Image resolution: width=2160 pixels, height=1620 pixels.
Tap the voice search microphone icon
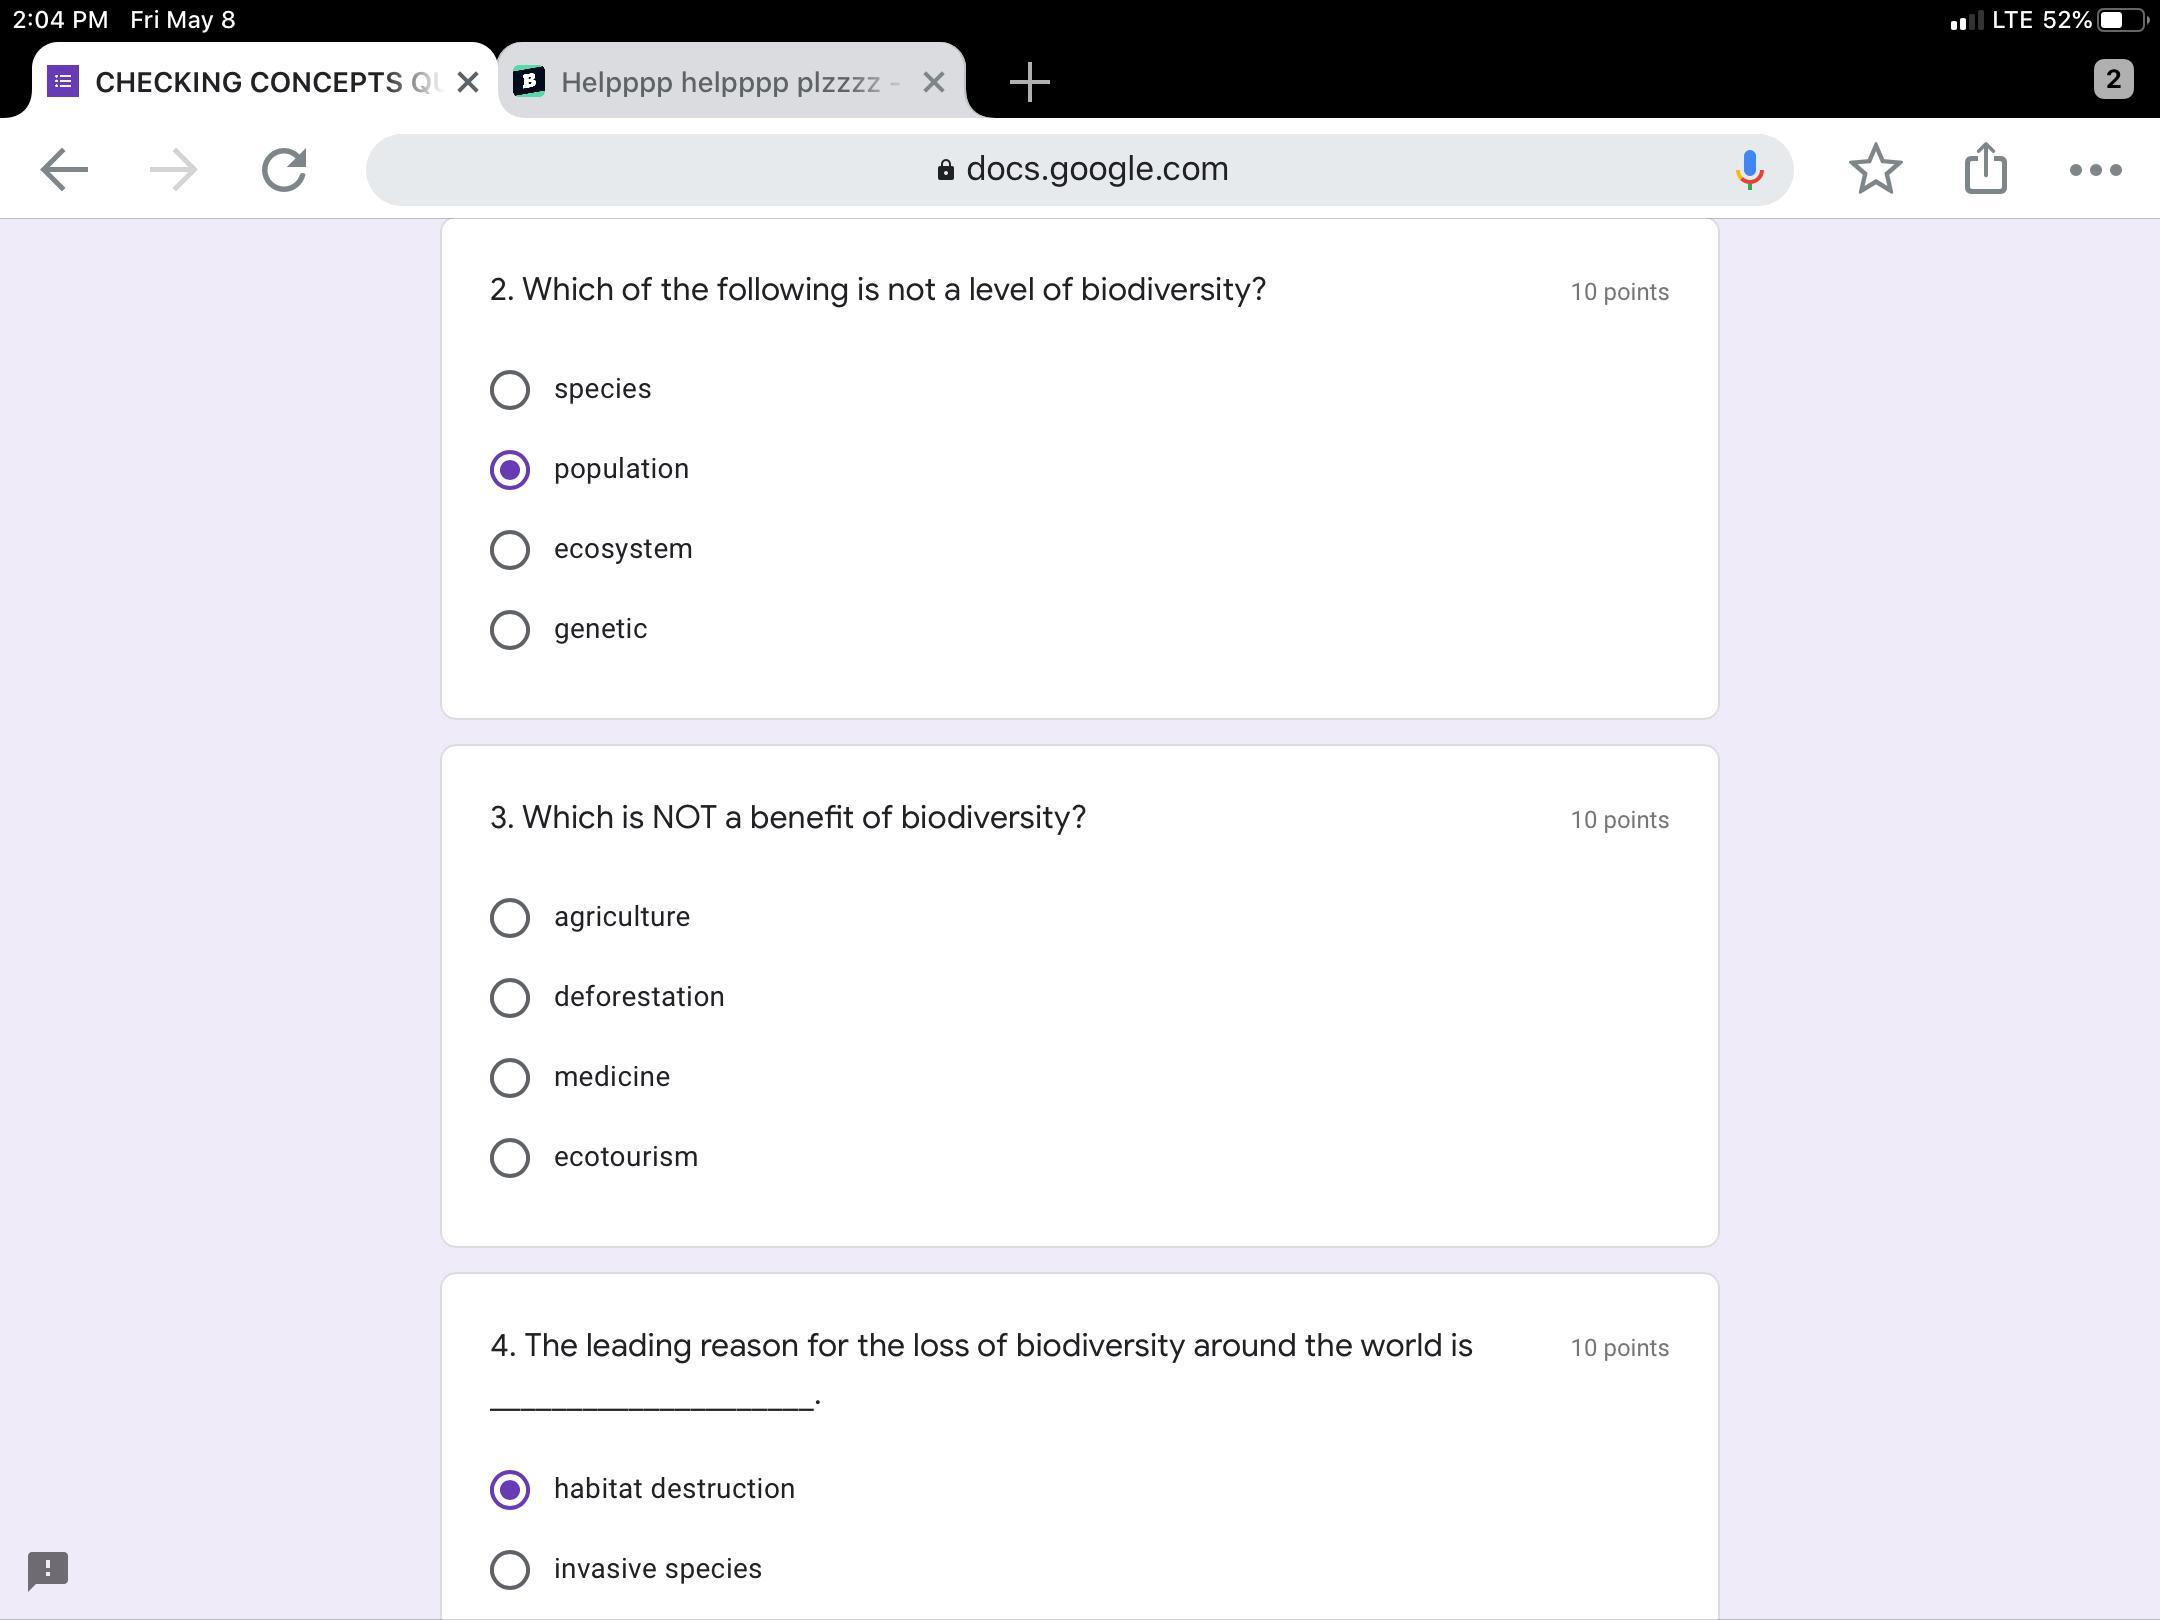pos(1749,170)
